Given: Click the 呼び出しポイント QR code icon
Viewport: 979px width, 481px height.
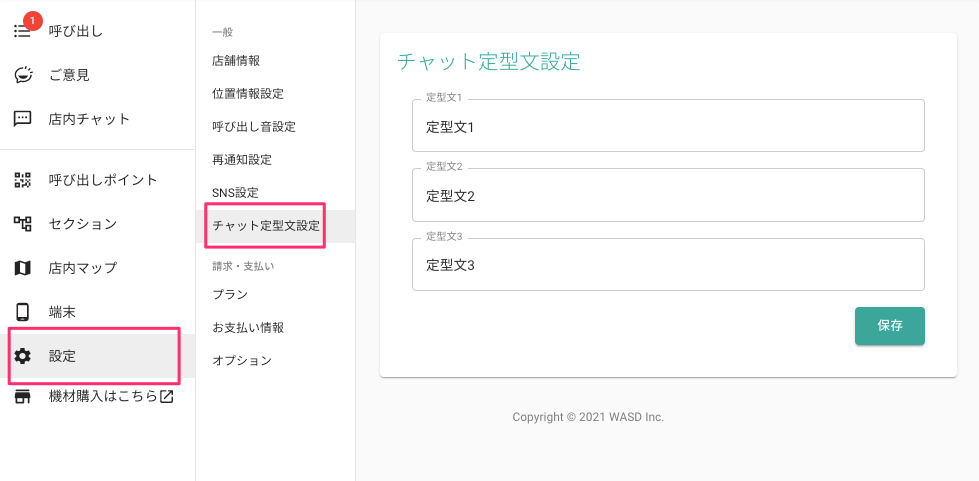Looking at the screenshot, I should (x=22, y=181).
